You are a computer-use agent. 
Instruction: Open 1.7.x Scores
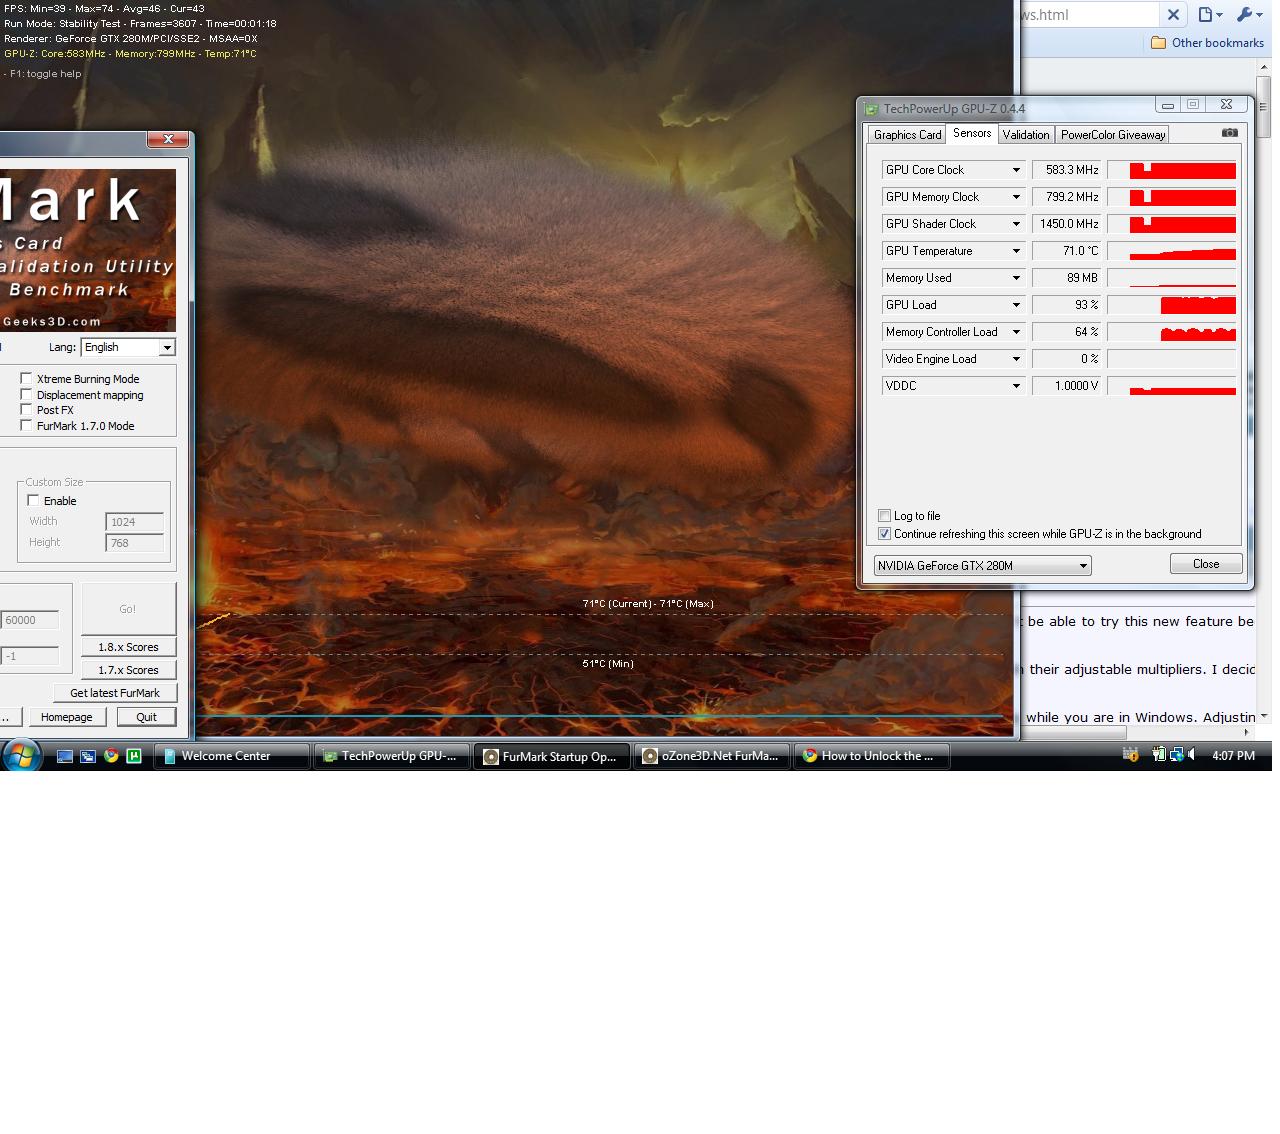point(128,670)
